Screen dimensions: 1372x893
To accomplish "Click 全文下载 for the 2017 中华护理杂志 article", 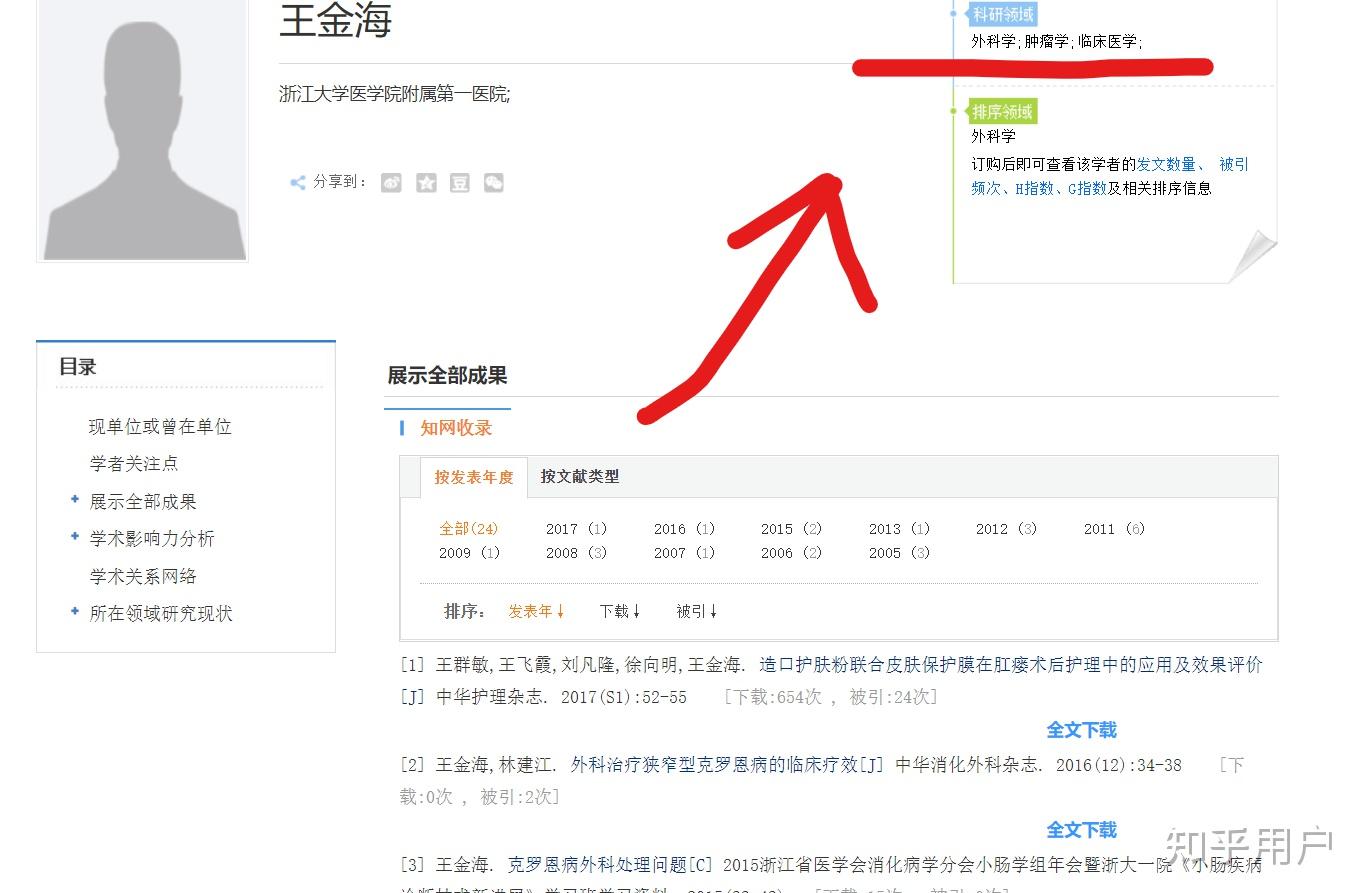I will 1082,730.
